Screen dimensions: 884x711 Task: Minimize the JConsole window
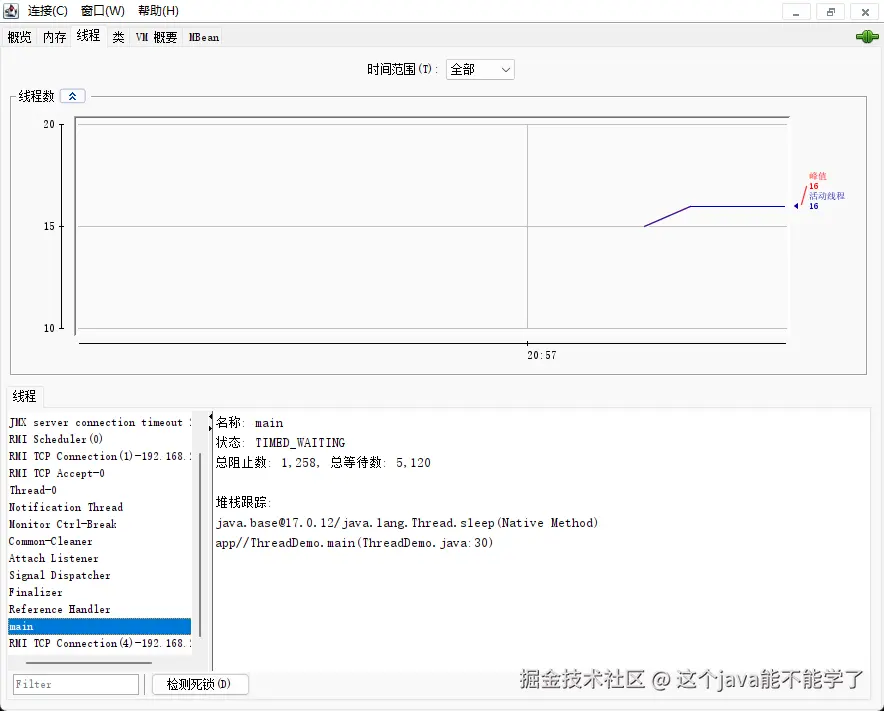[x=796, y=12]
